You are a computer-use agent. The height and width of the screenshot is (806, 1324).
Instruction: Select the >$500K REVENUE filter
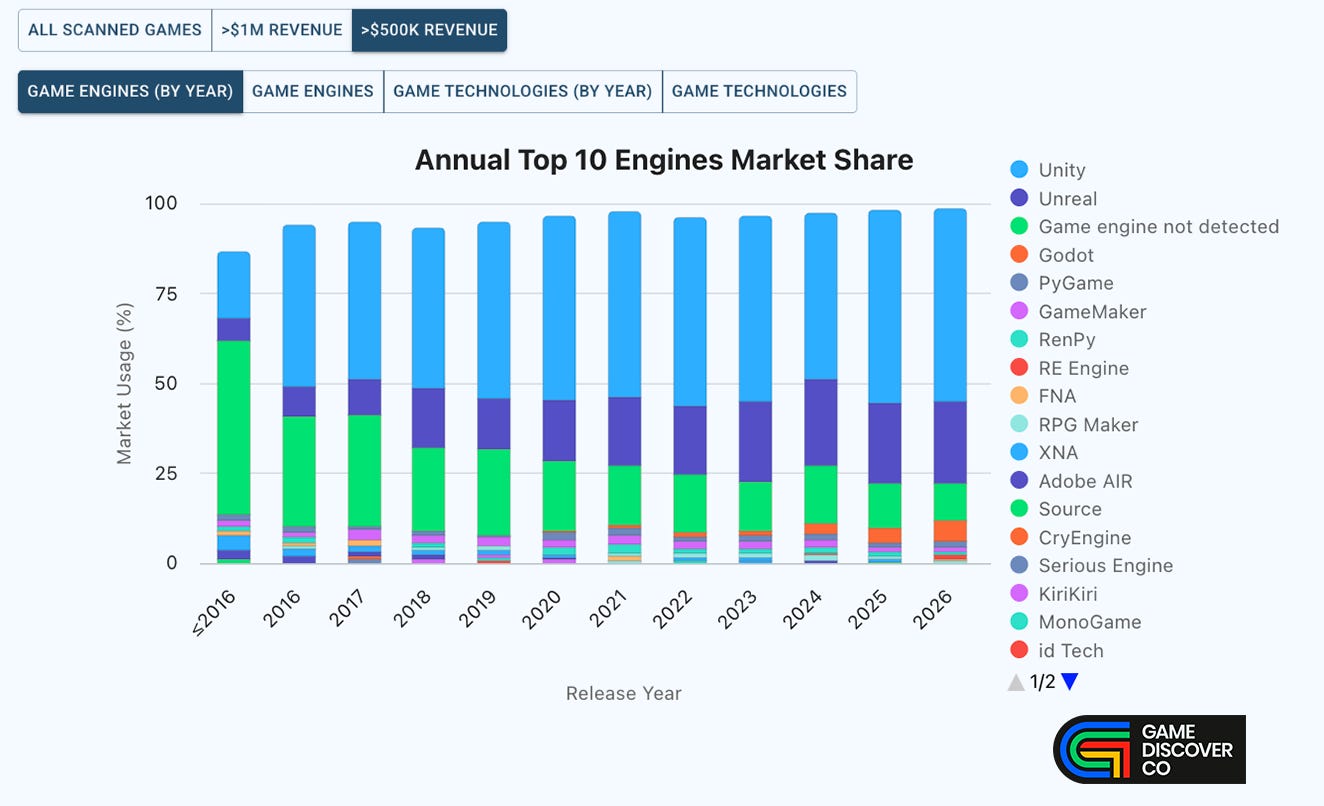pos(429,30)
